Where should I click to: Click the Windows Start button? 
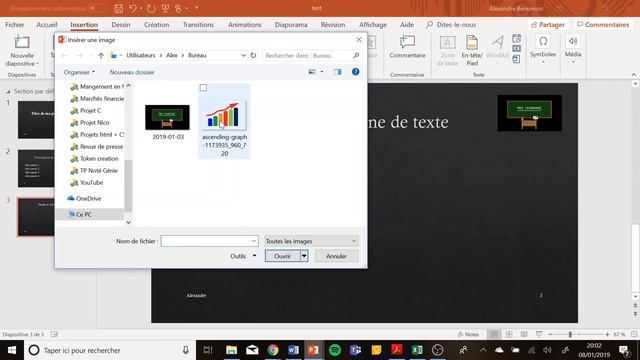[11, 350]
